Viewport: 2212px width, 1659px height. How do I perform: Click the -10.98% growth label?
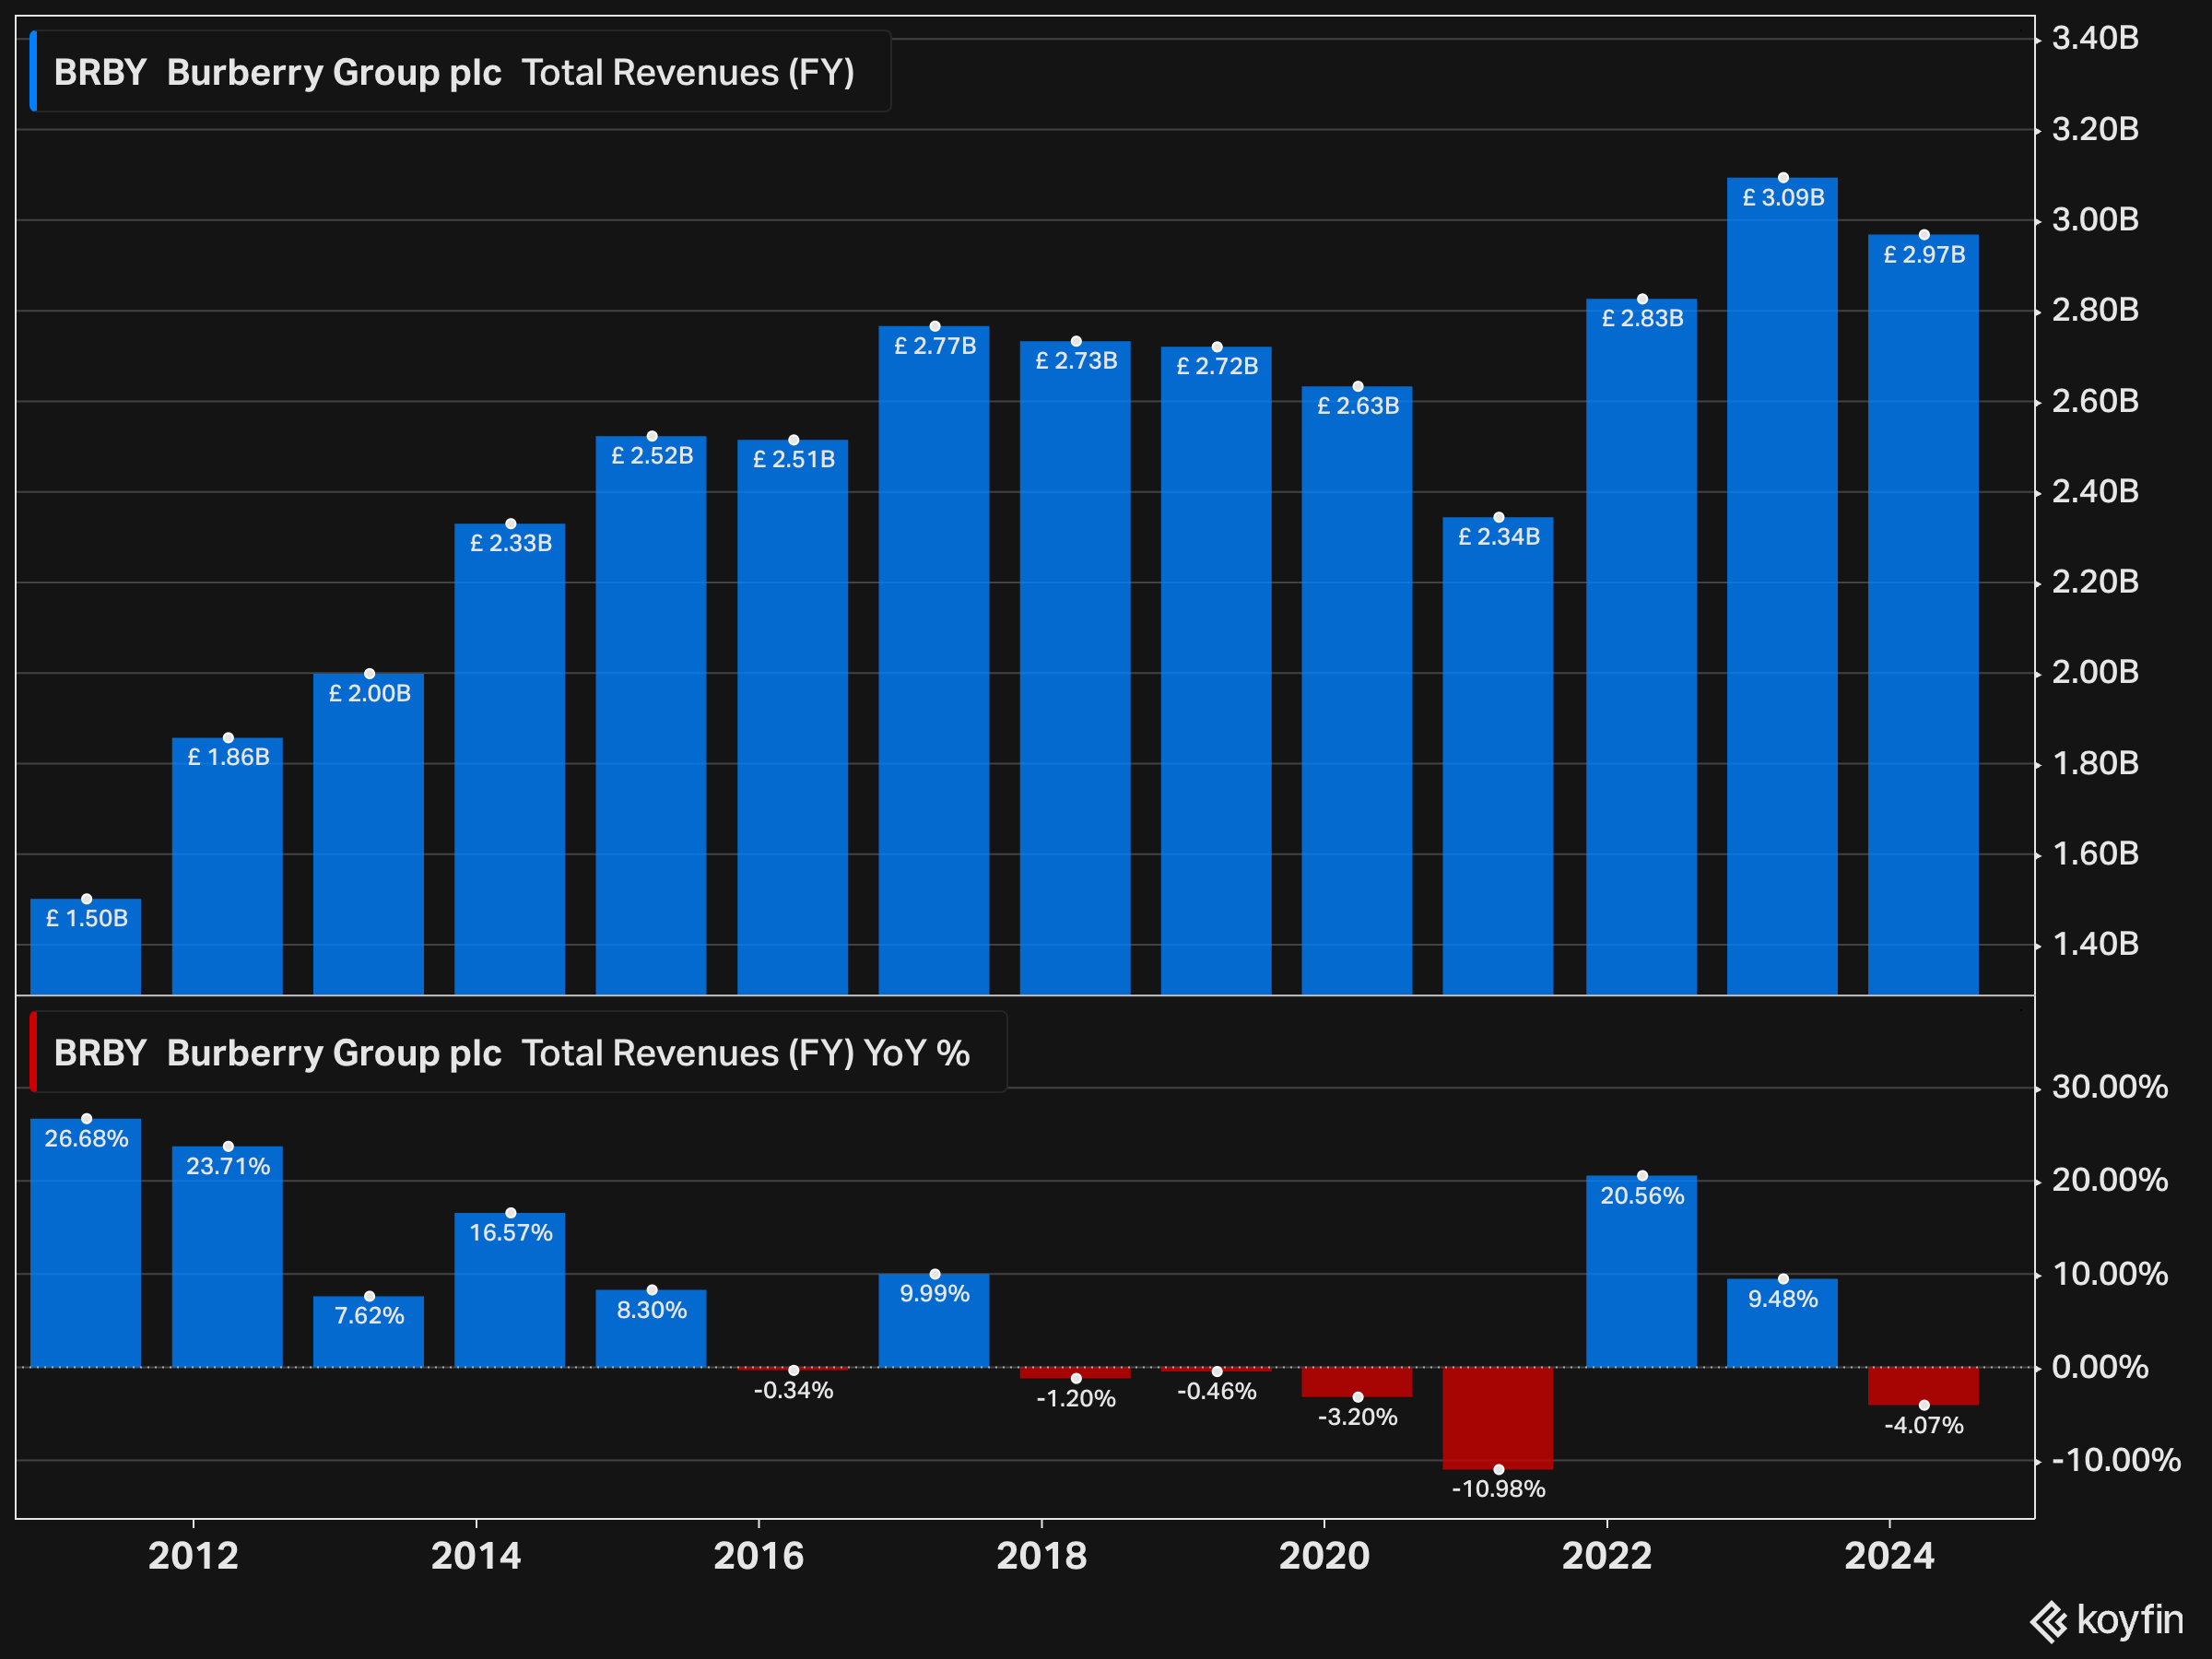point(1499,1489)
